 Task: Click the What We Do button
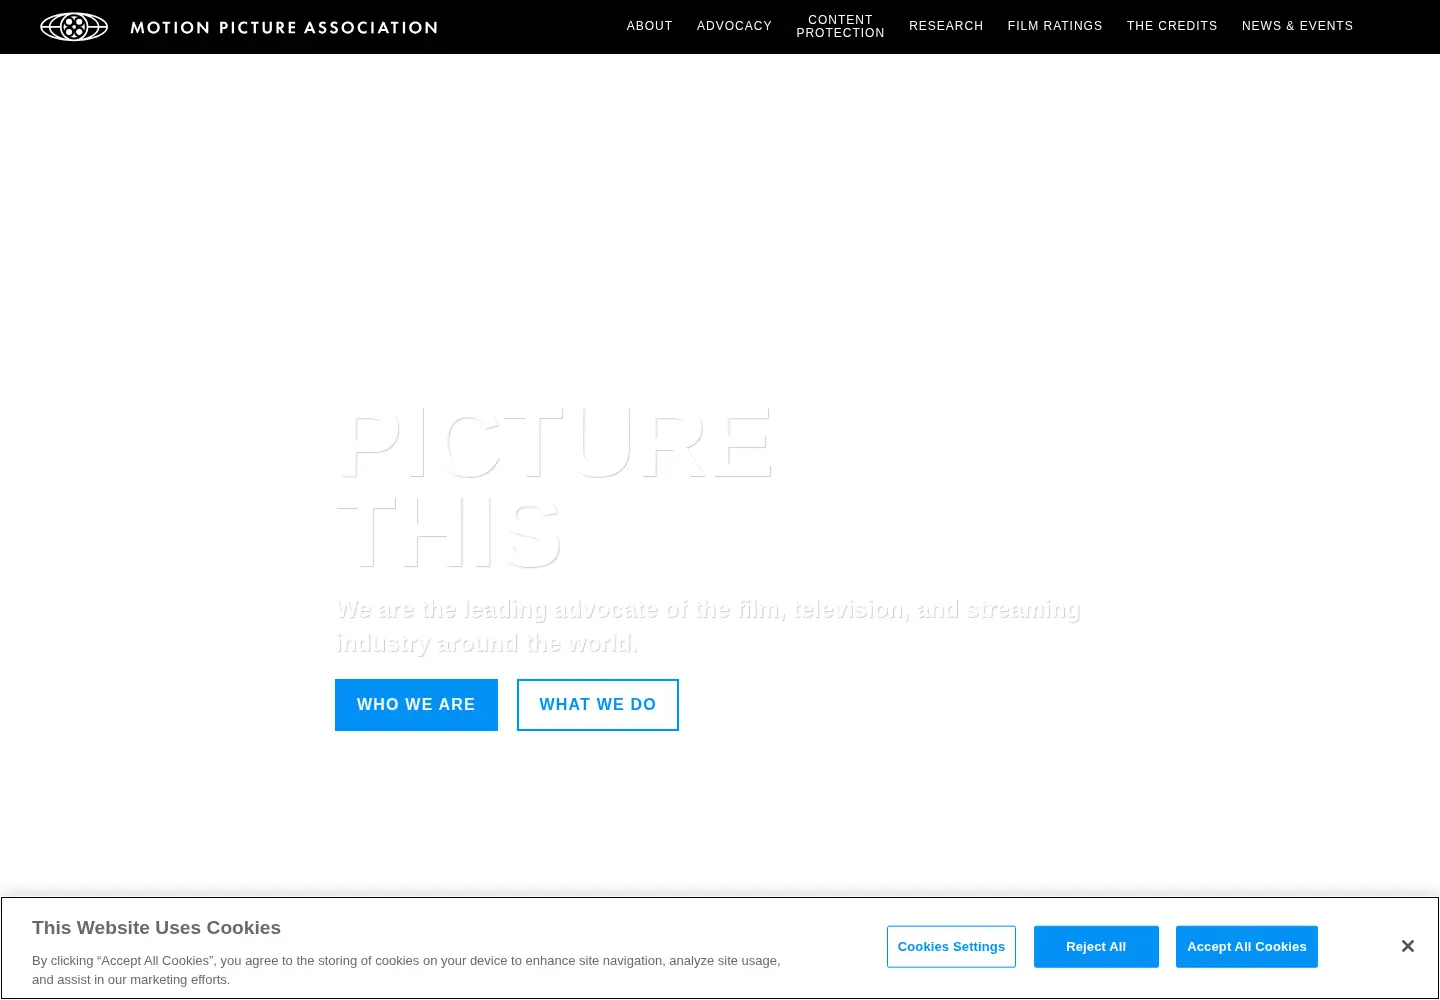[x=598, y=705]
